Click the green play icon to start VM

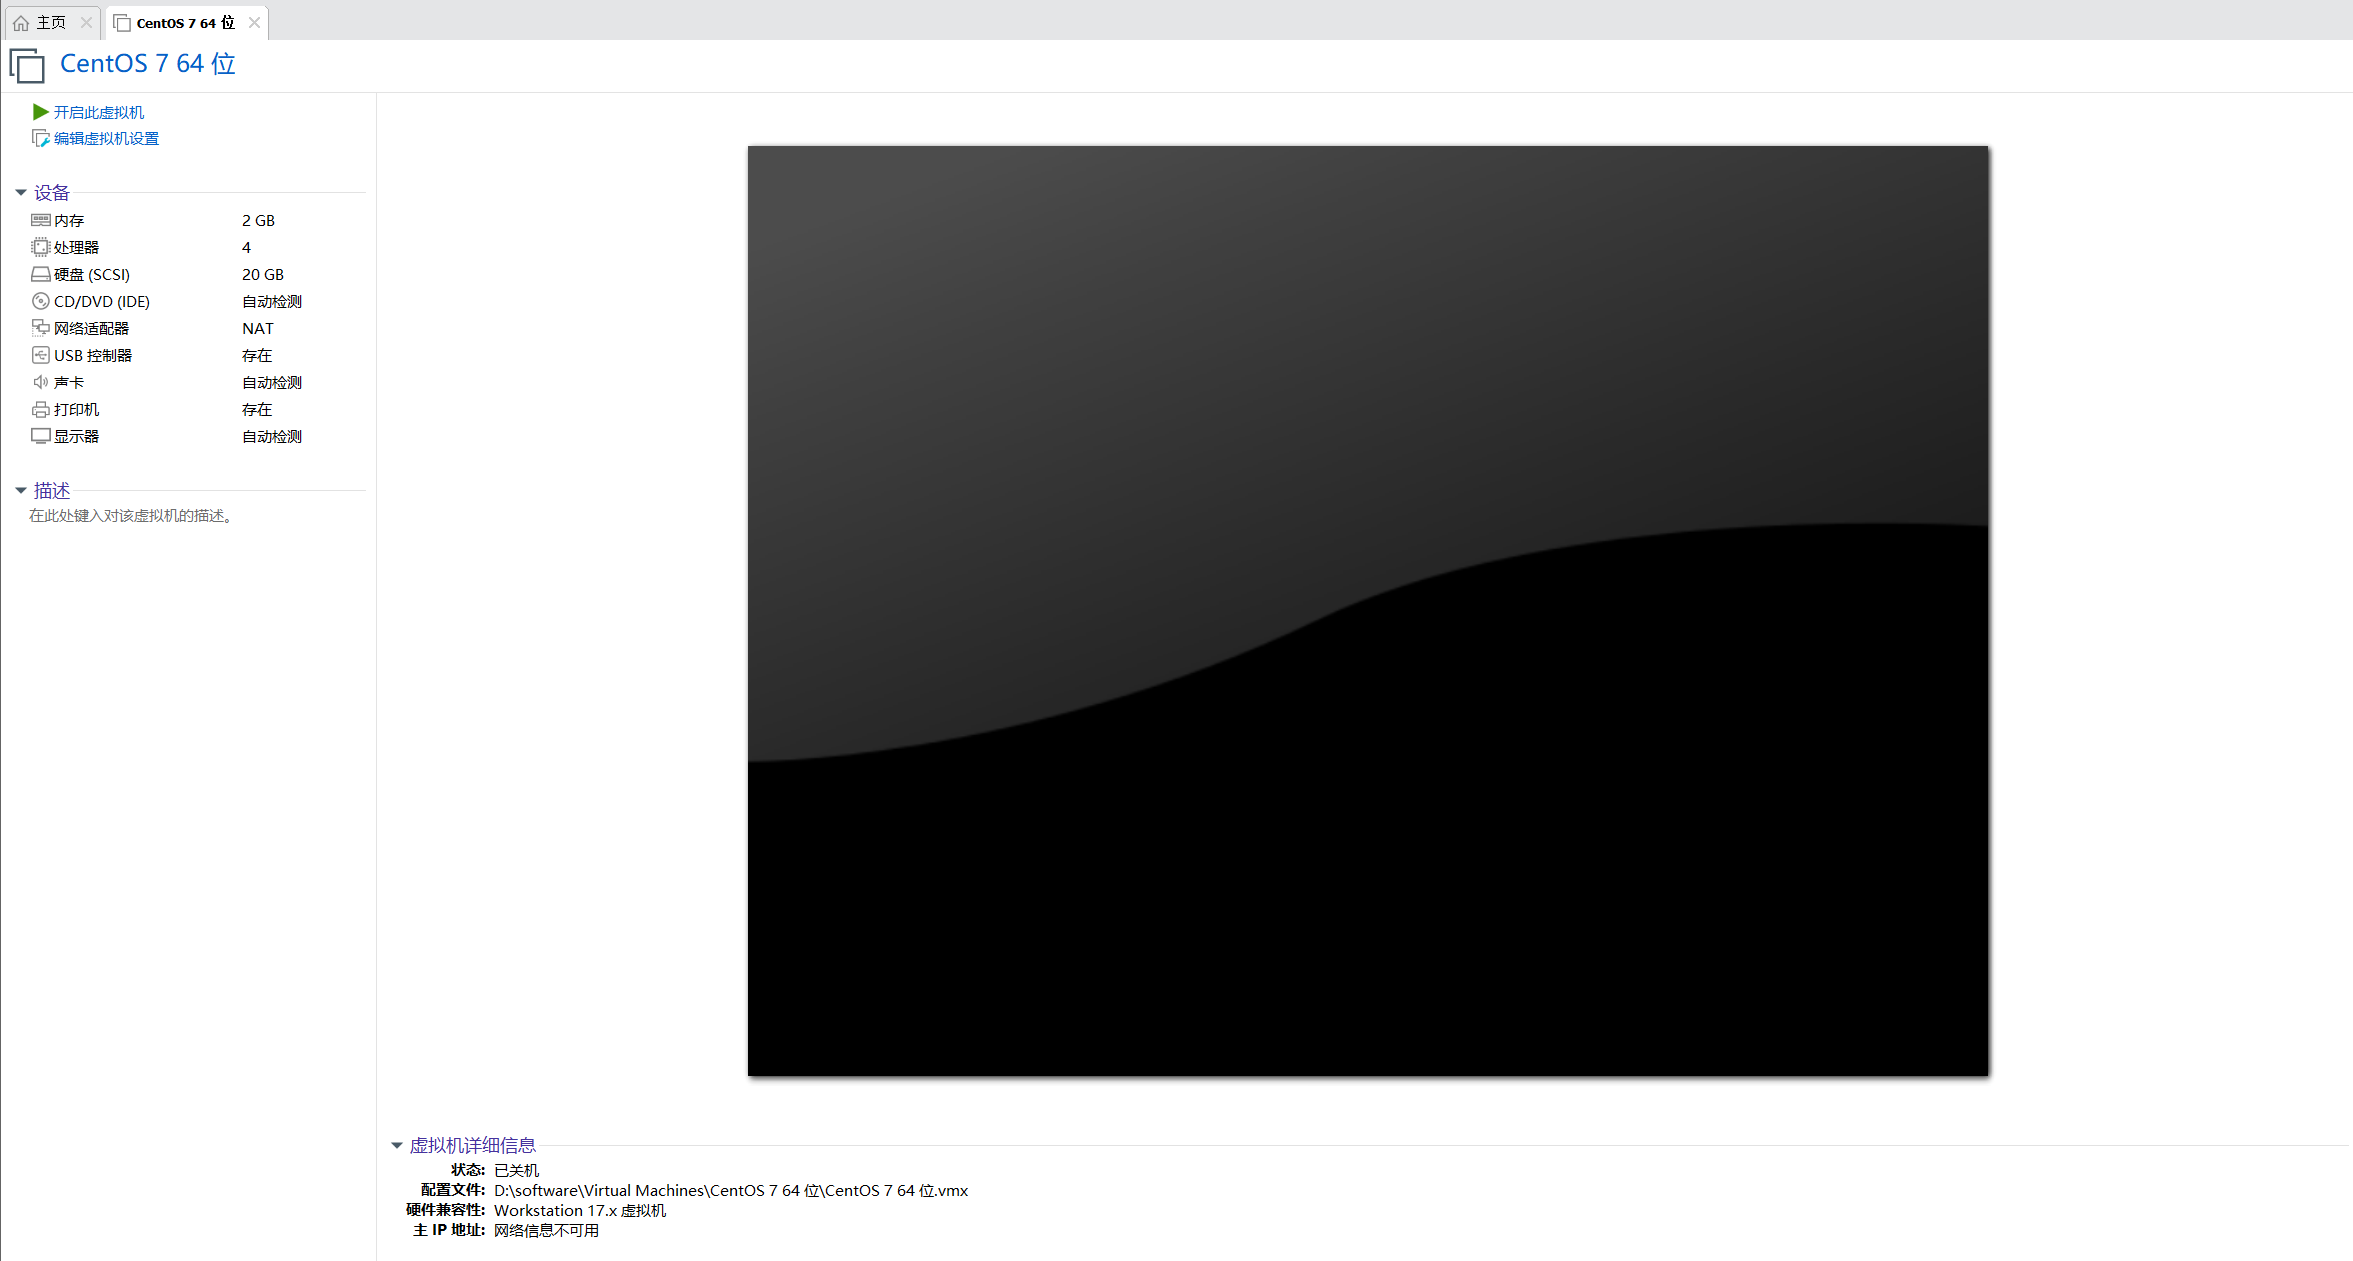(40, 112)
